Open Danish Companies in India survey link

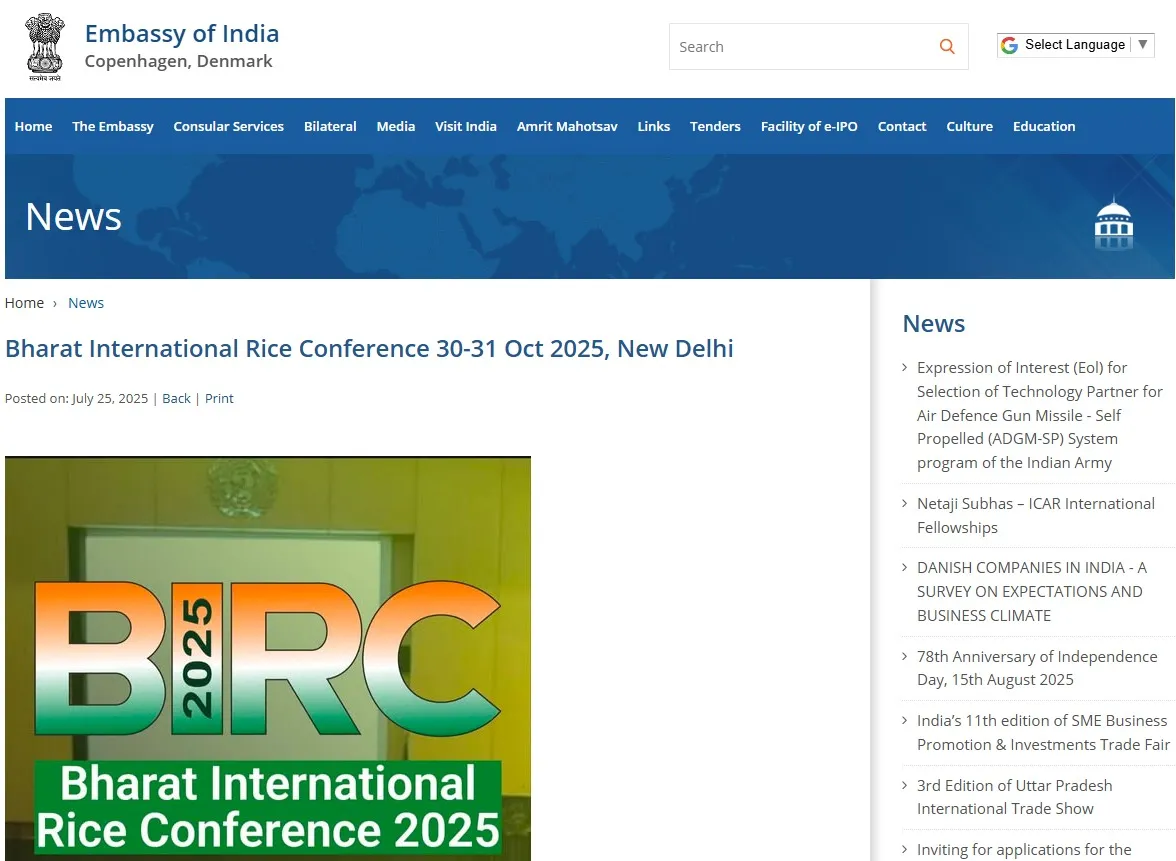tap(1031, 591)
